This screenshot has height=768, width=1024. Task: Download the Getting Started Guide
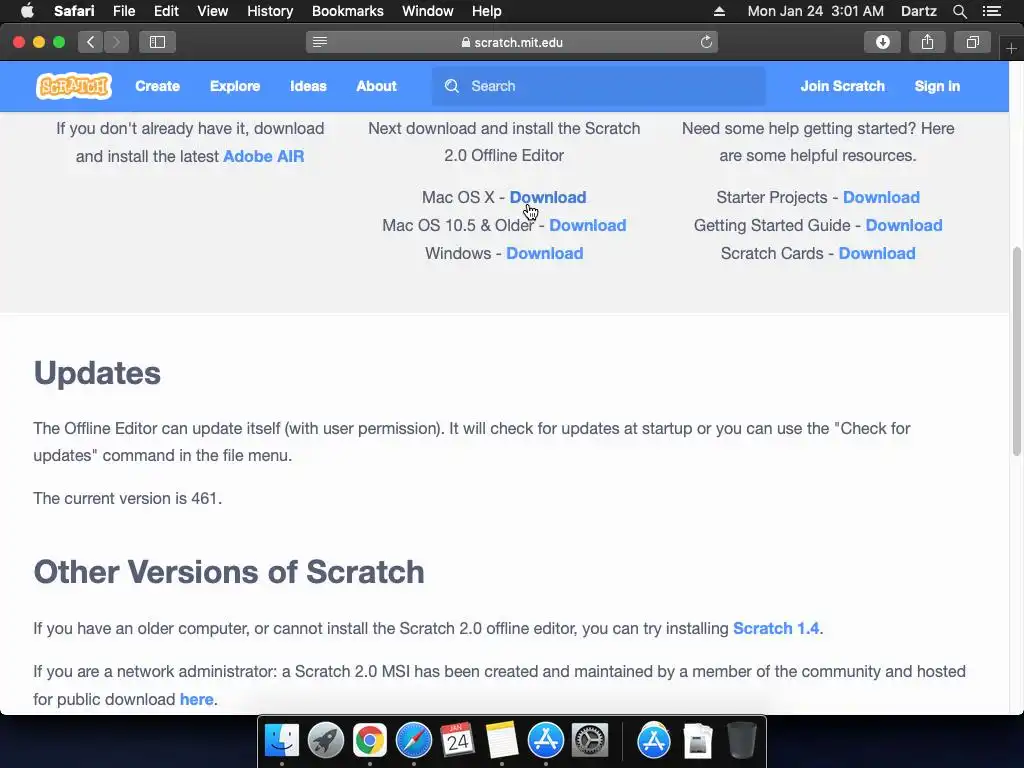click(x=904, y=225)
